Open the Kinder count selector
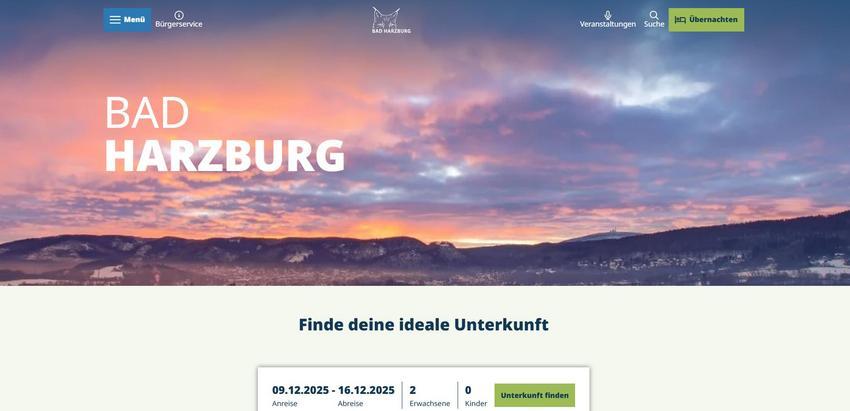This screenshot has height=411, width=850. click(476, 396)
